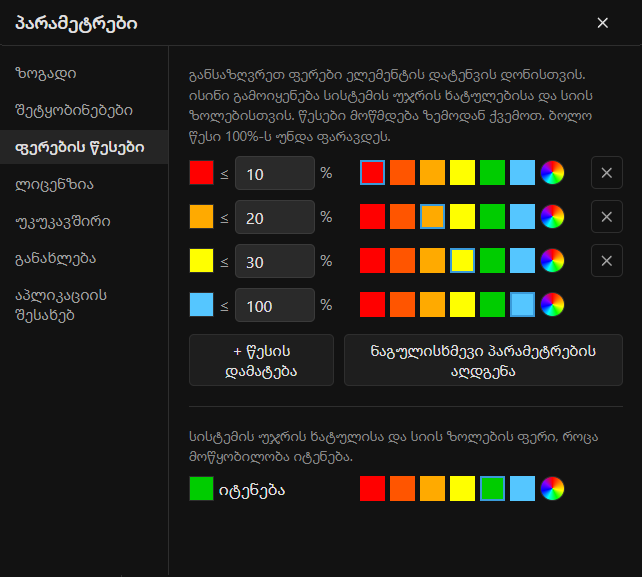Pick yellow for იტენება charging color

[462, 489]
